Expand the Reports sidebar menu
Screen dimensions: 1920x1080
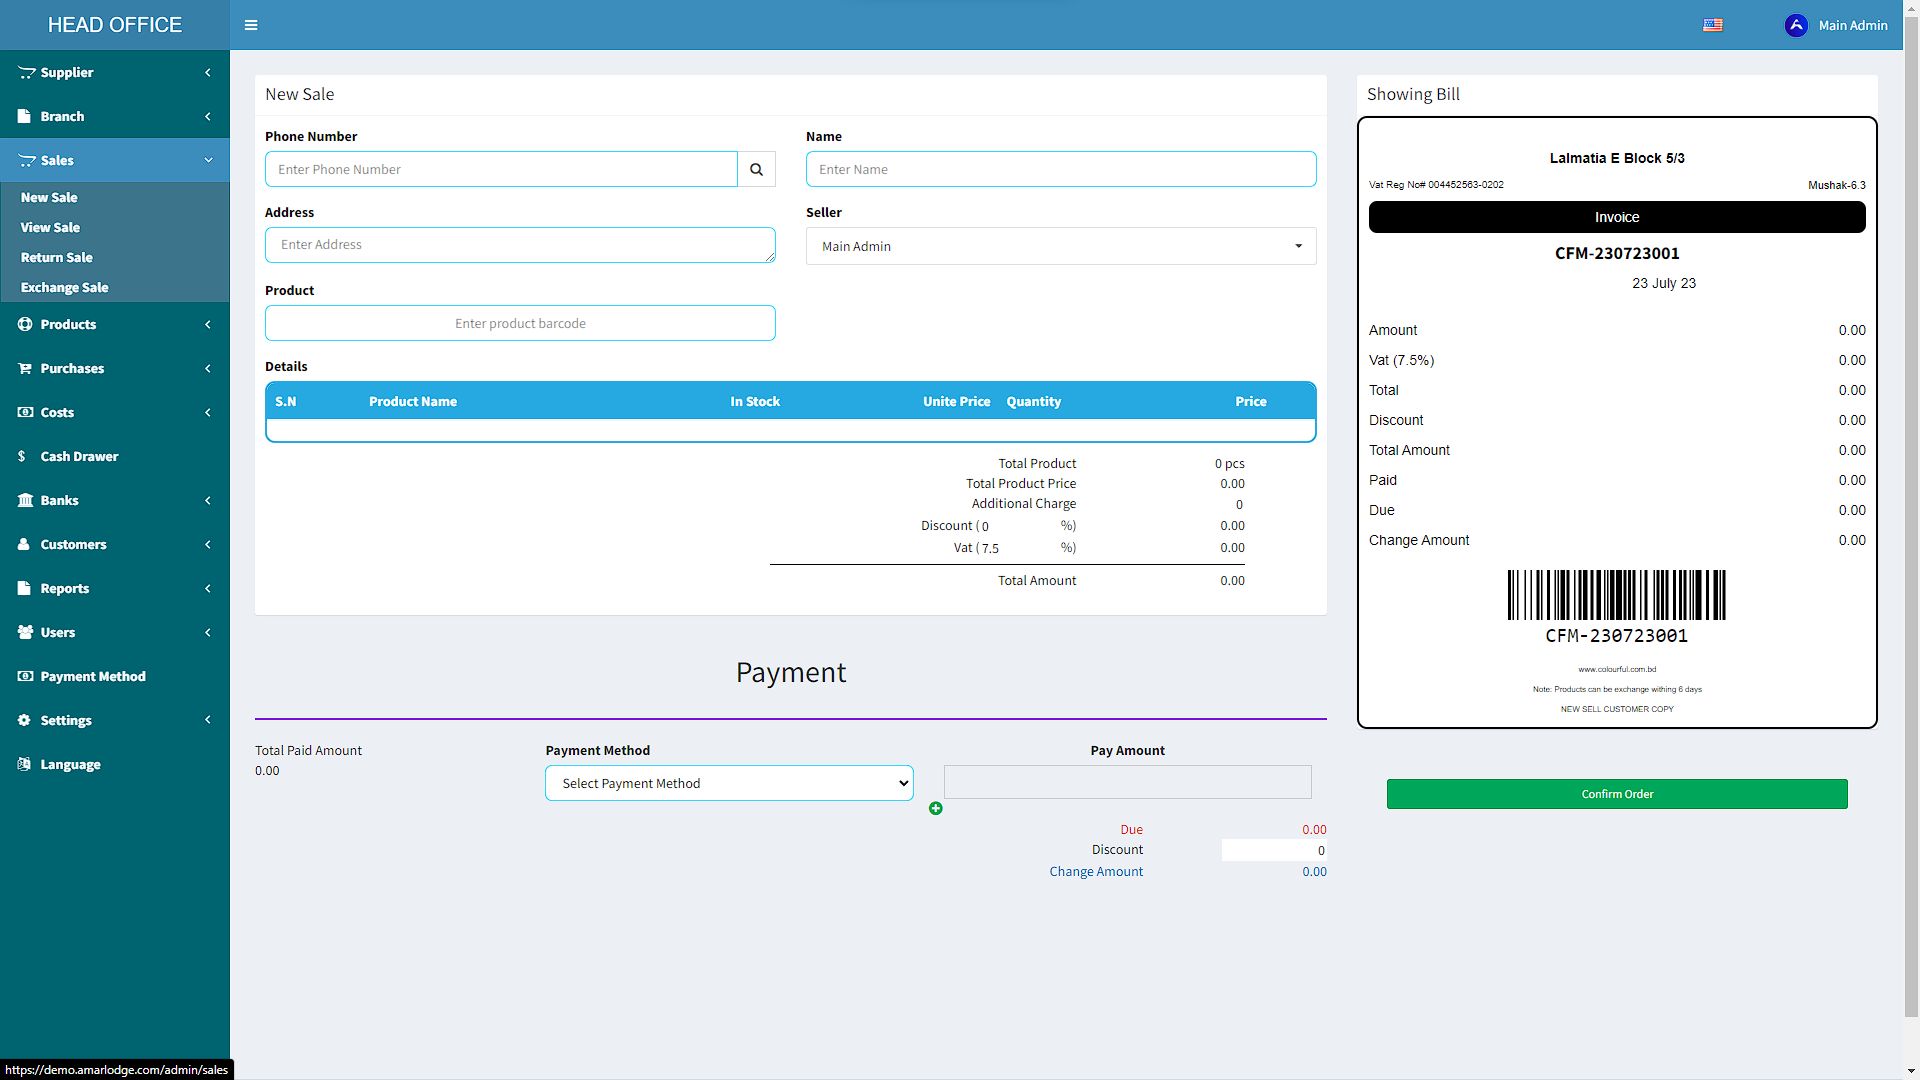(x=65, y=588)
